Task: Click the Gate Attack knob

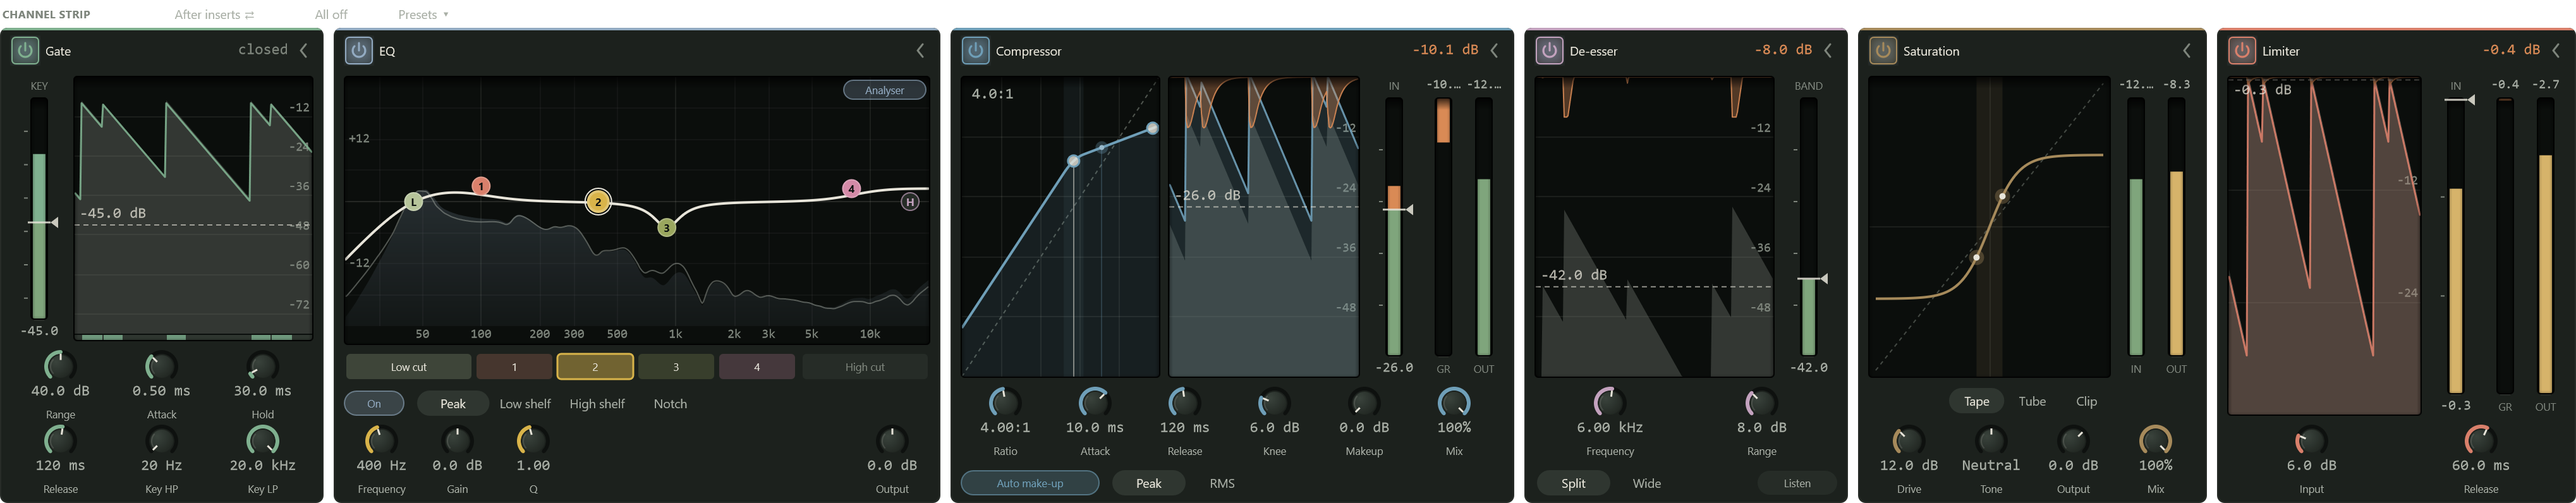Action: click(161, 365)
